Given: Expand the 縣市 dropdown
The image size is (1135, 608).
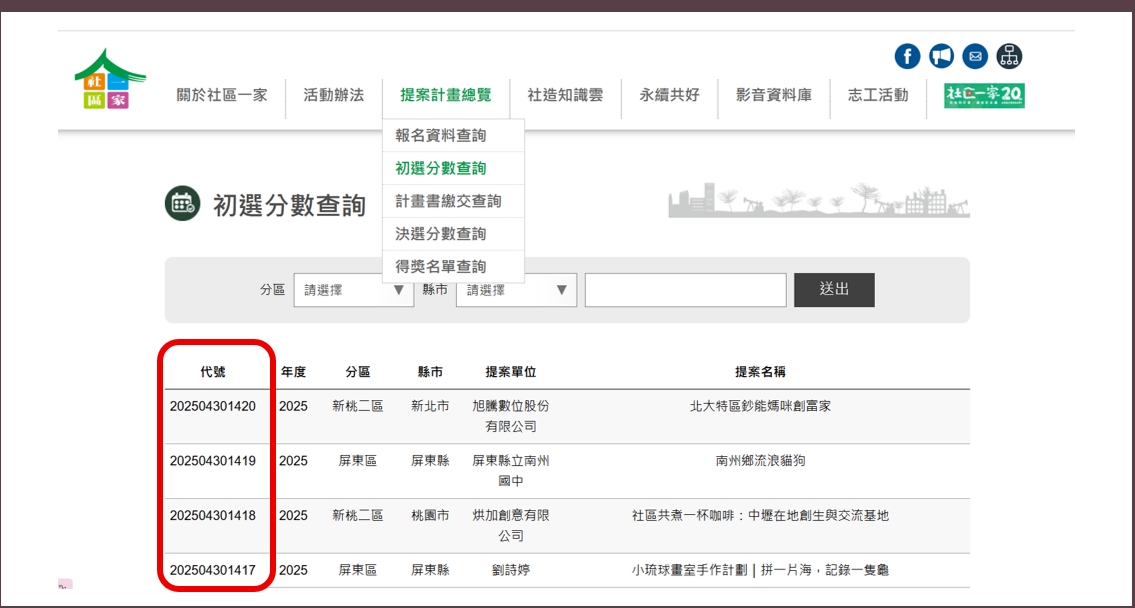Looking at the screenshot, I should (516, 290).
